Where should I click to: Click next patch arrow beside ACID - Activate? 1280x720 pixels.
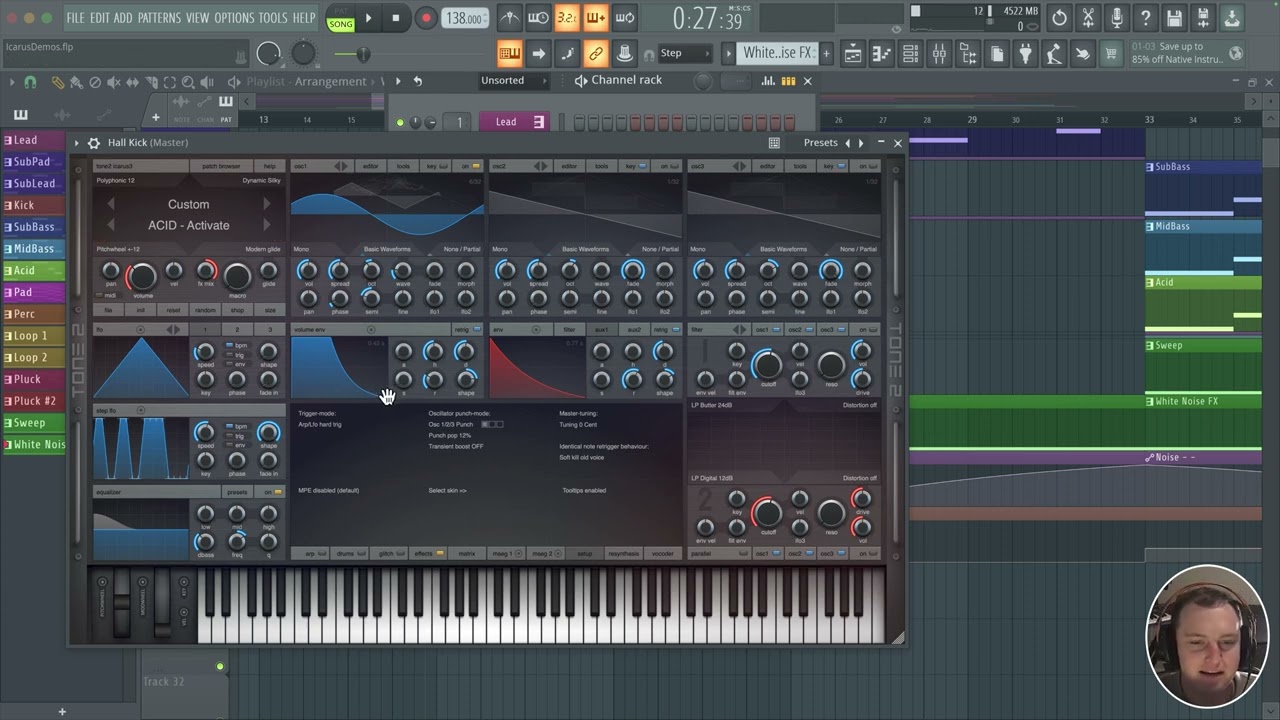click(266, 226)
